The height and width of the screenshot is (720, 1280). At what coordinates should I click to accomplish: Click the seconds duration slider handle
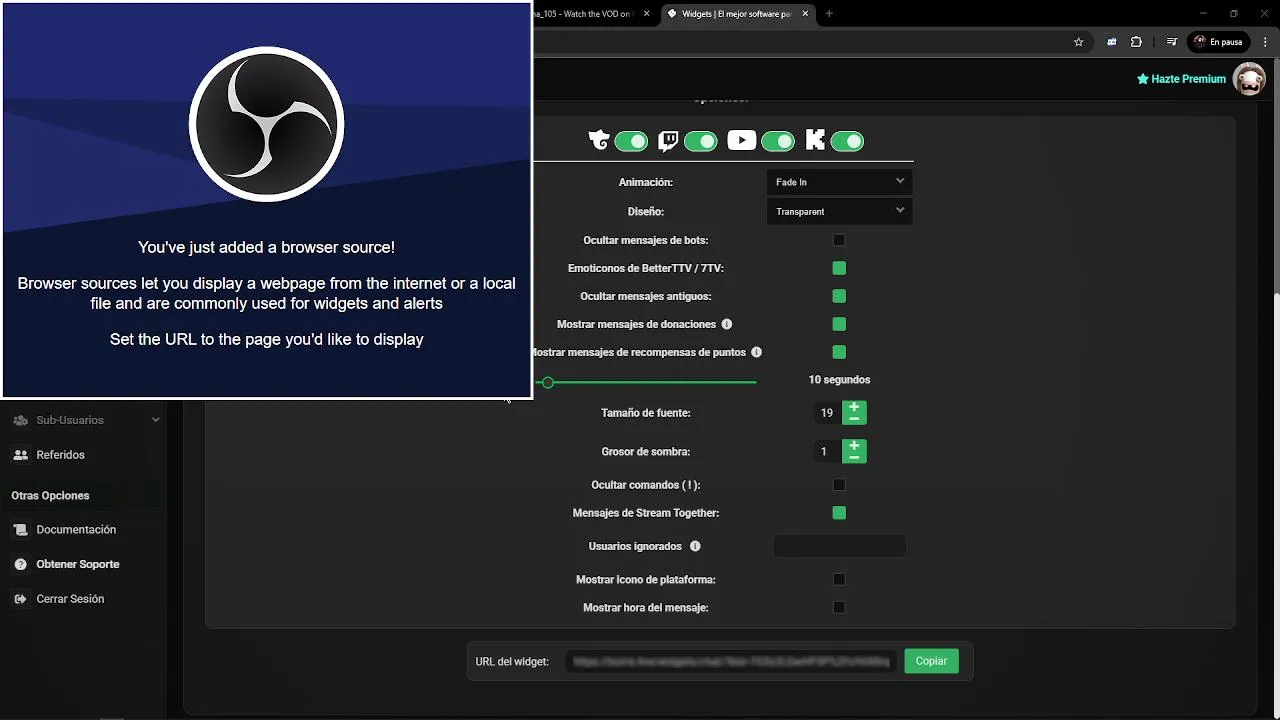point(547,382)
